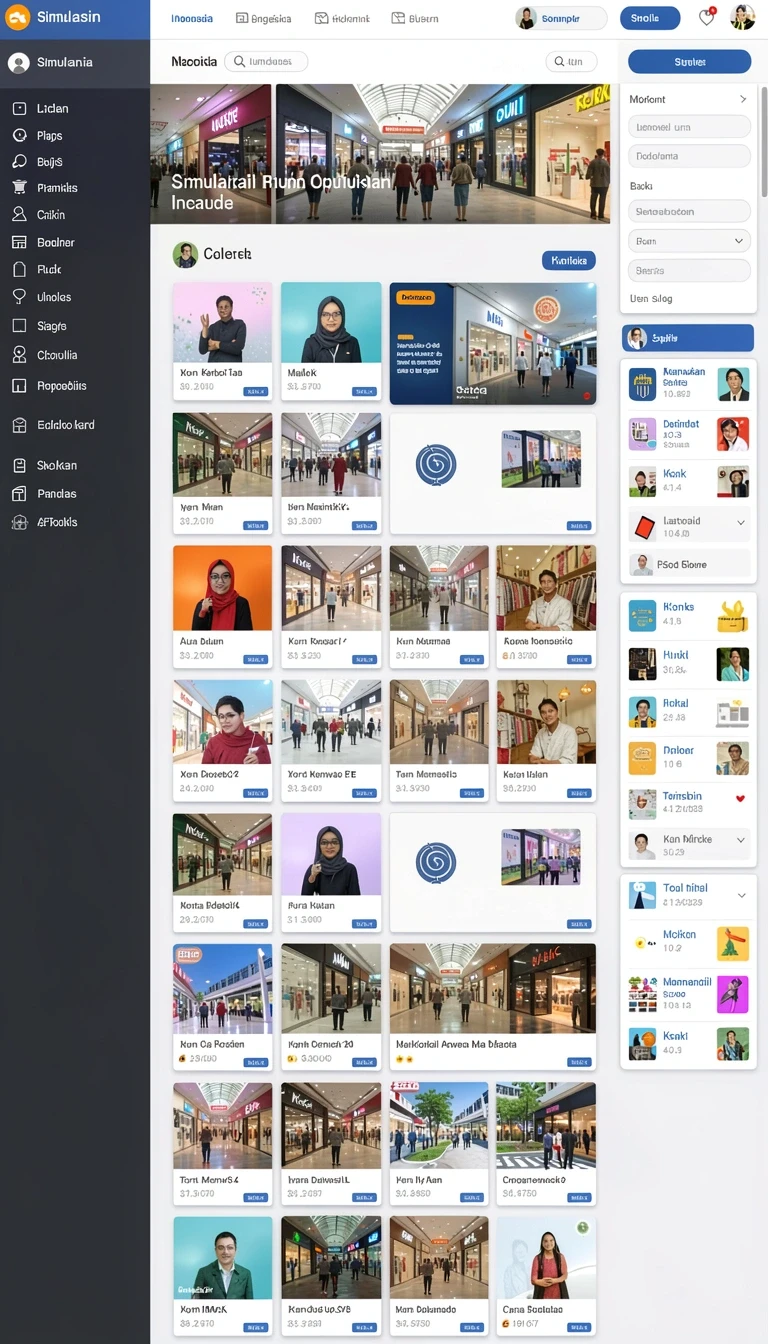Click the heart notifications icon in header
The height and width of the screenshot is (1344, 768).
tap(706, 17)
